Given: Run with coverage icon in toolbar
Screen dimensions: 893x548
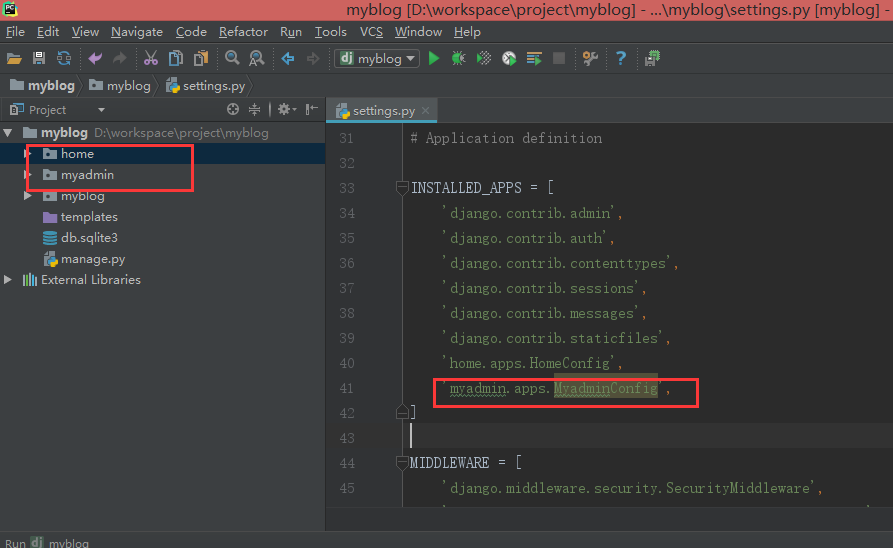Looking at the screenshot, I should pos(484,58).
